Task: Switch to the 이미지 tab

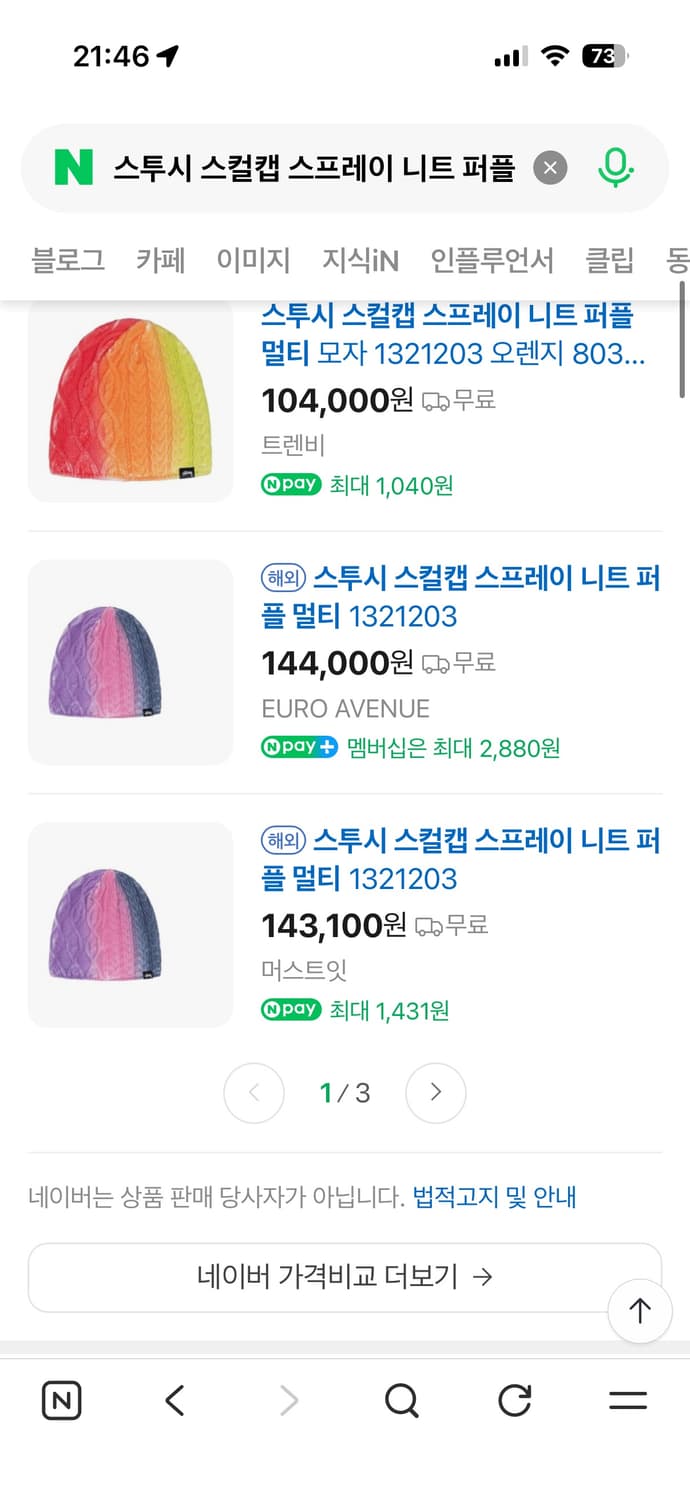Action: 253,260
